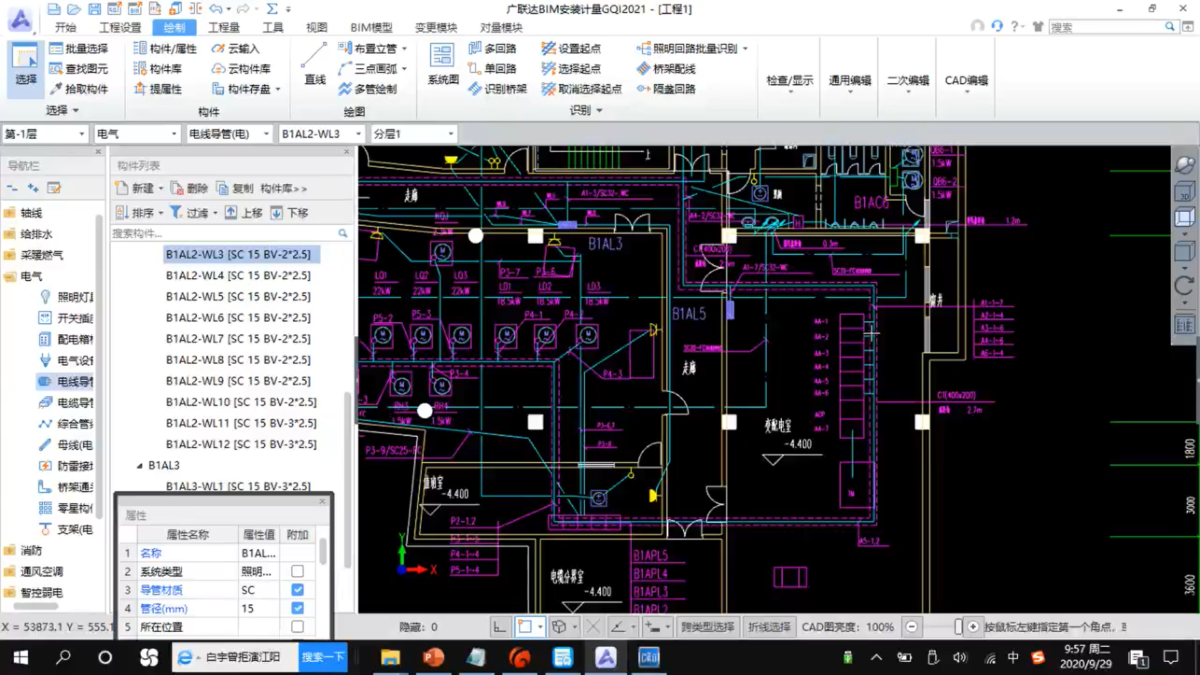Click 折线选择 button
Viewport: 1200px width, 675px height.
769,627
